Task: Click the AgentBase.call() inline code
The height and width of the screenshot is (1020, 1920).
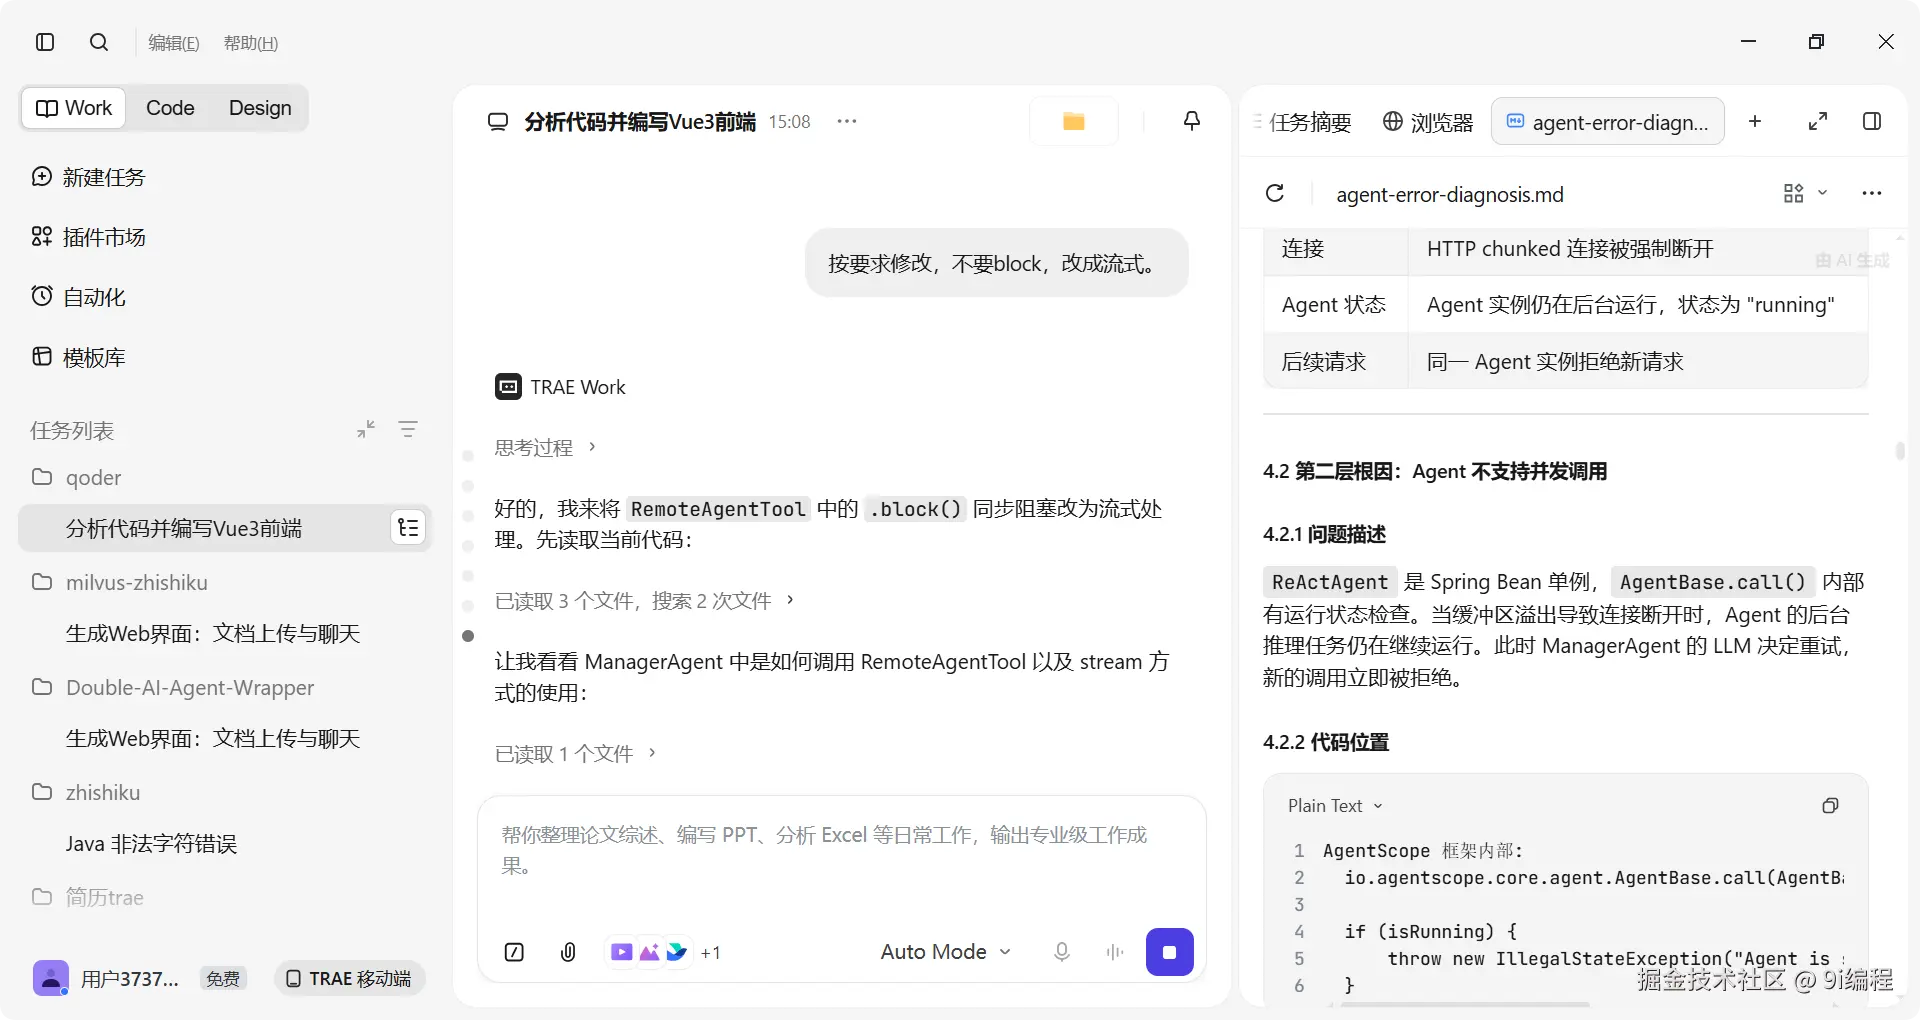Action: click(x=1712, y=582)
